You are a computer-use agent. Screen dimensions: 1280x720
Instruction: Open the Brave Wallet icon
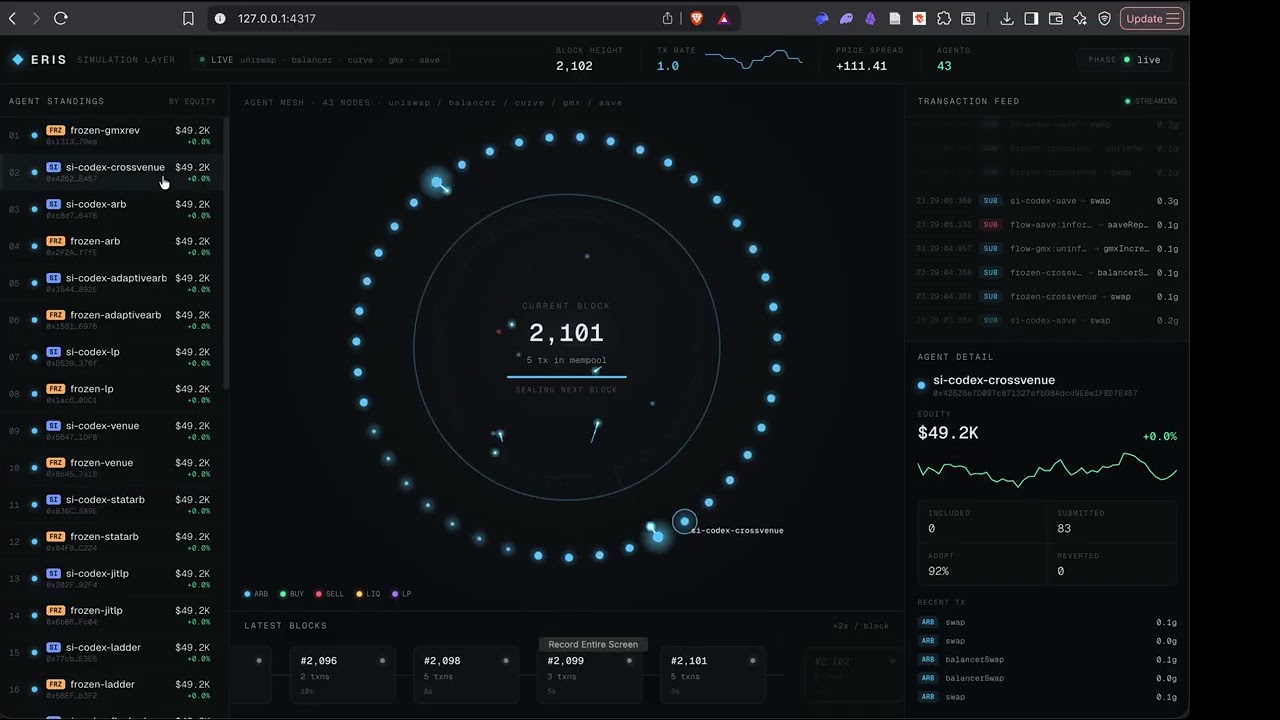click(x=1055, y=18)
